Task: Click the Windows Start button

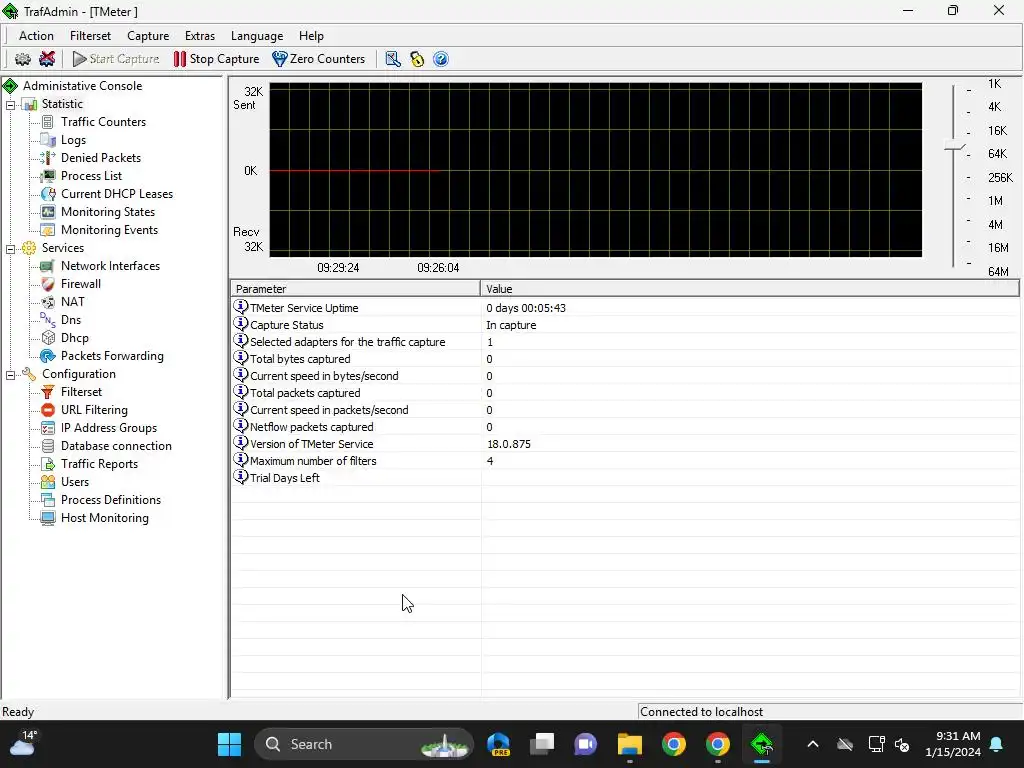Action: pos(229,744)
